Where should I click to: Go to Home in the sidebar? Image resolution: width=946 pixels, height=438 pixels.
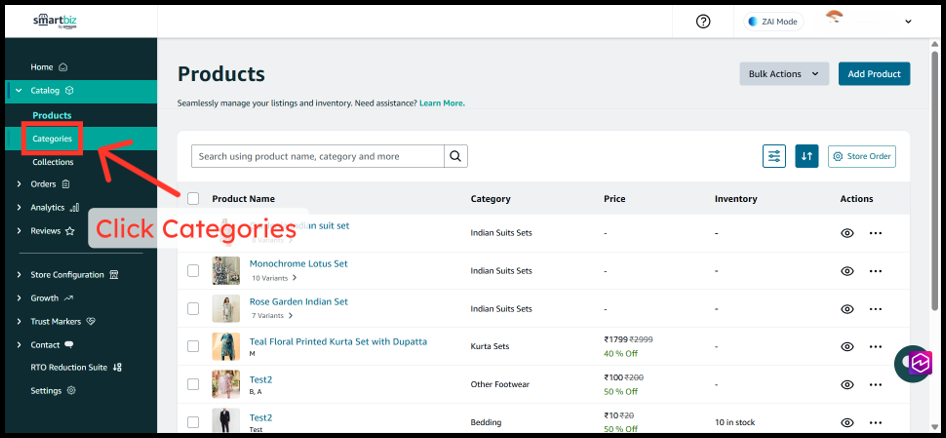(42, 67)
